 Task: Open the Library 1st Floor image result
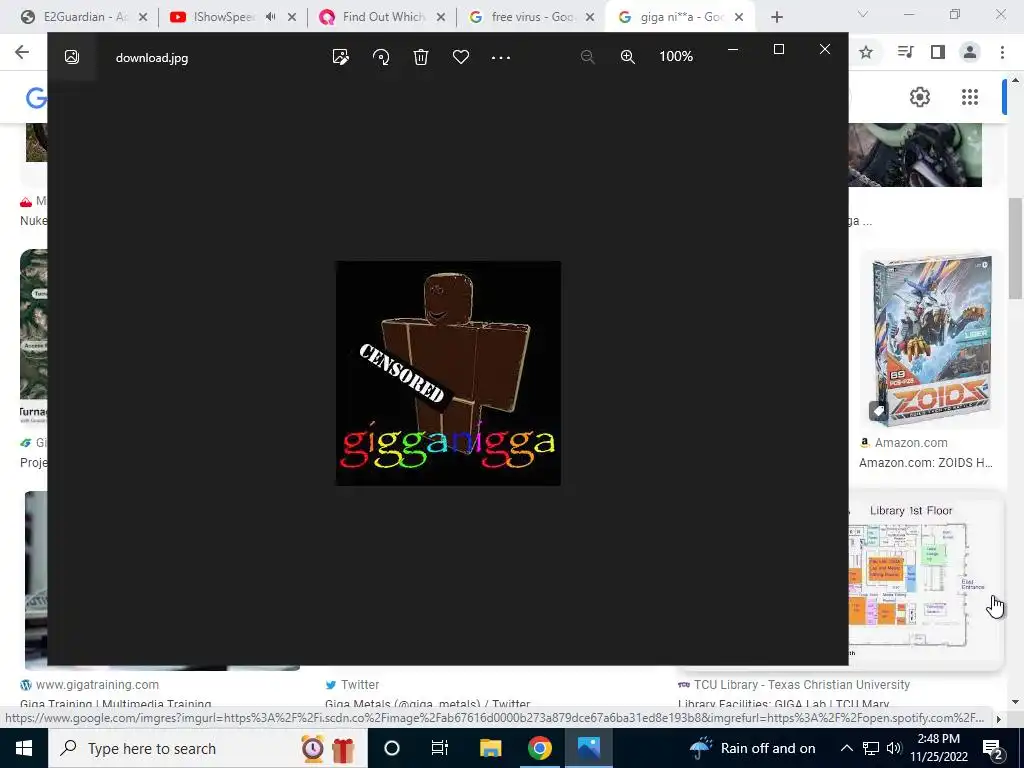[x=925, y=578]
